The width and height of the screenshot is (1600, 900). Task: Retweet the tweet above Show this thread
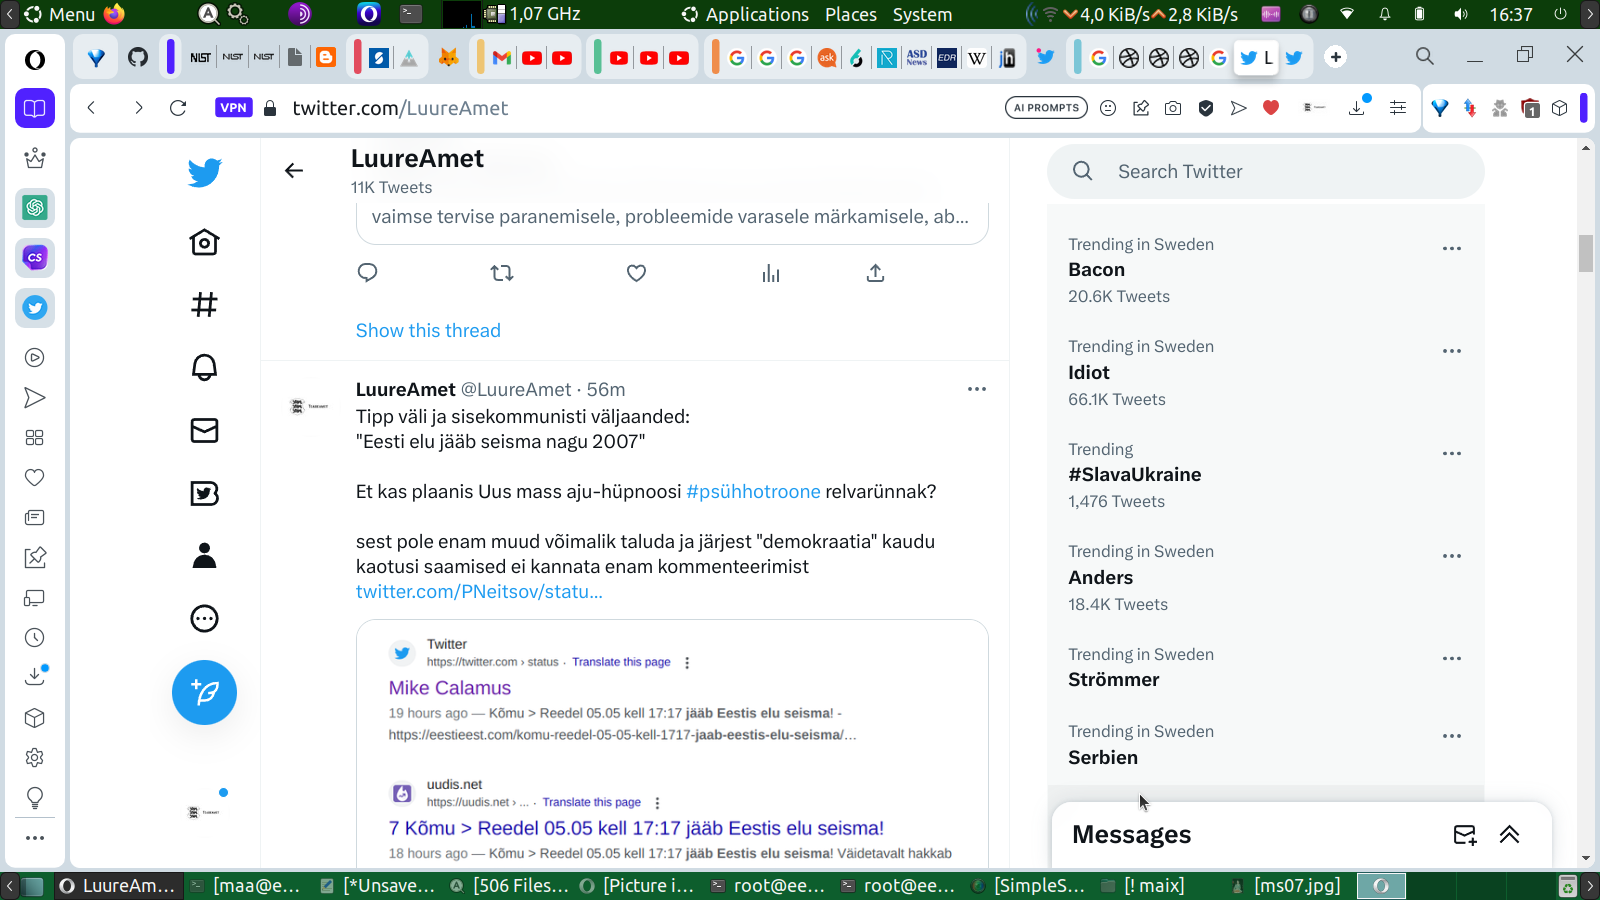(502, 273)
